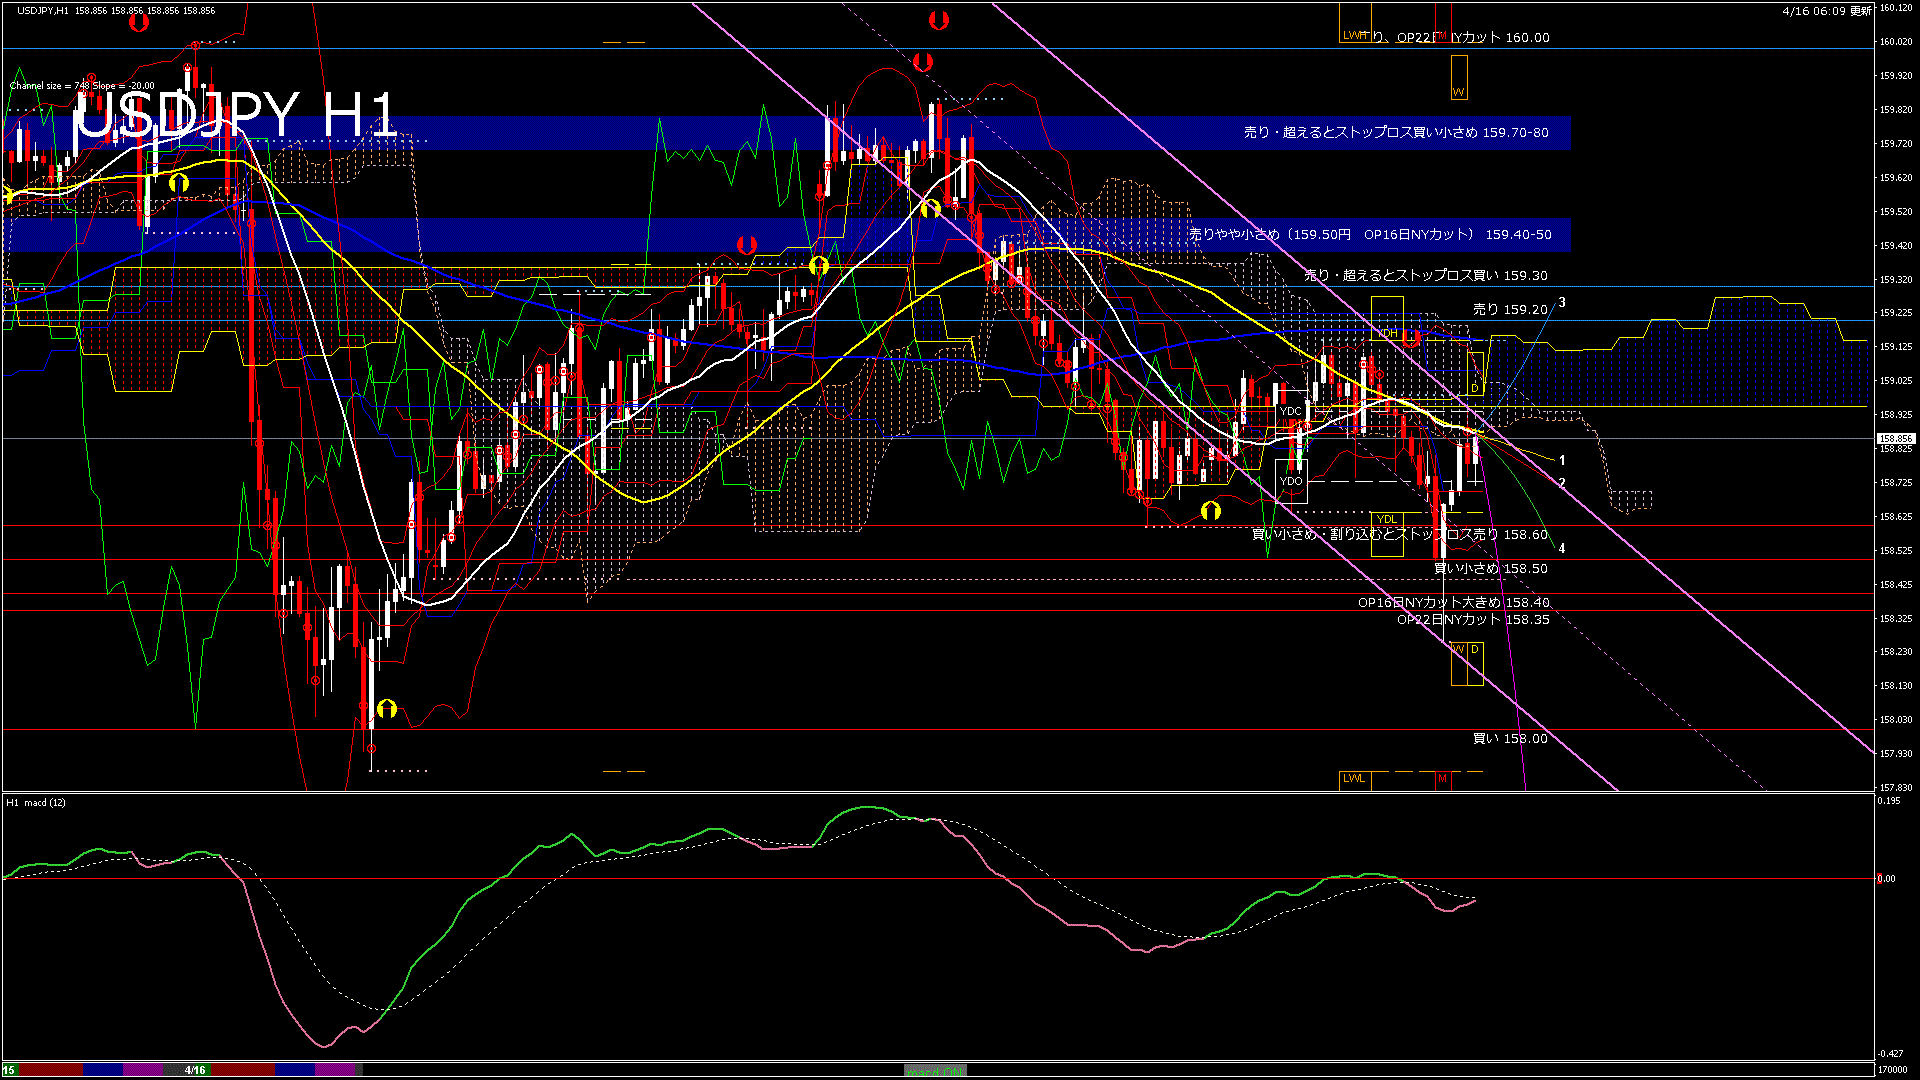The width and height of the screenshot is (1920, 1080).
Task: Select projection line label 3
Action: (1562, 302)
